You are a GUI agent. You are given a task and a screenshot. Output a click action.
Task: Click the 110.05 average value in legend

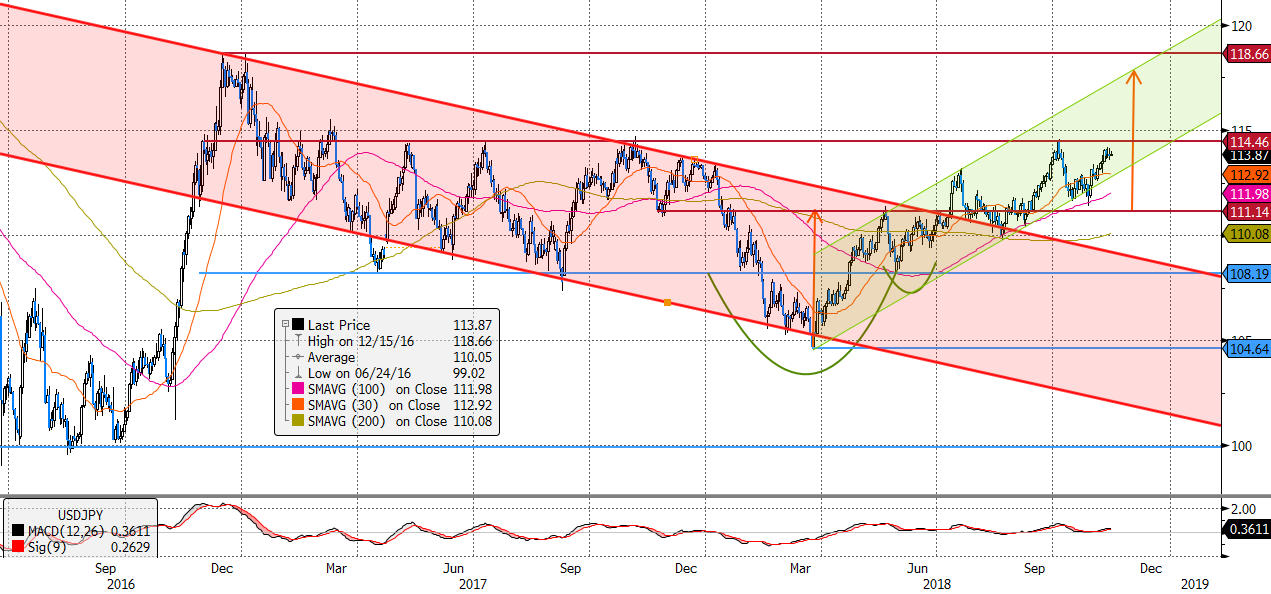pos(472,357)
